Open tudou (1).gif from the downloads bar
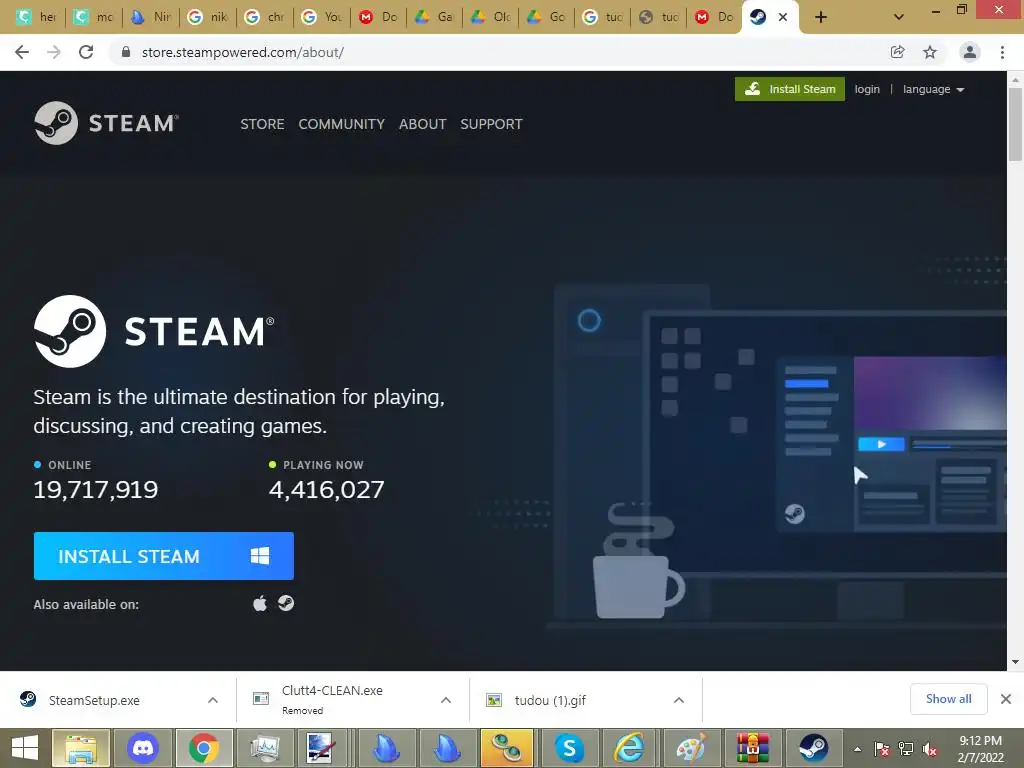Image resolution: width=1024 pixels, height=768 pixels. 550,700
